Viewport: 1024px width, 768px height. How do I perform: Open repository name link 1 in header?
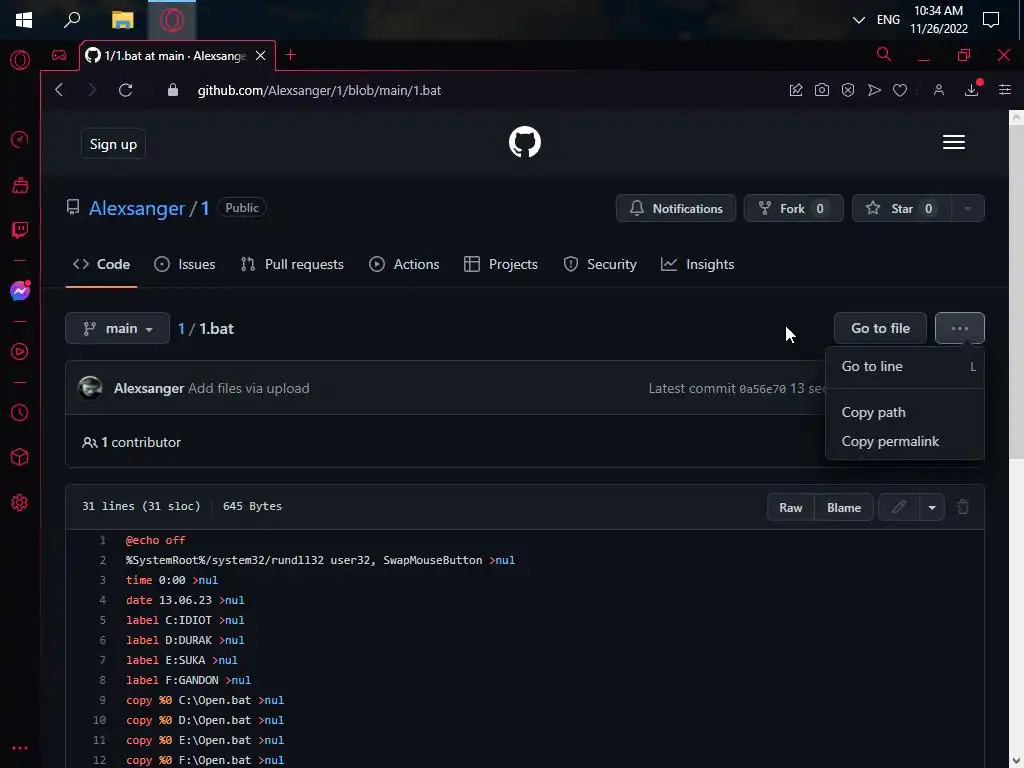(x=204, y=208)
